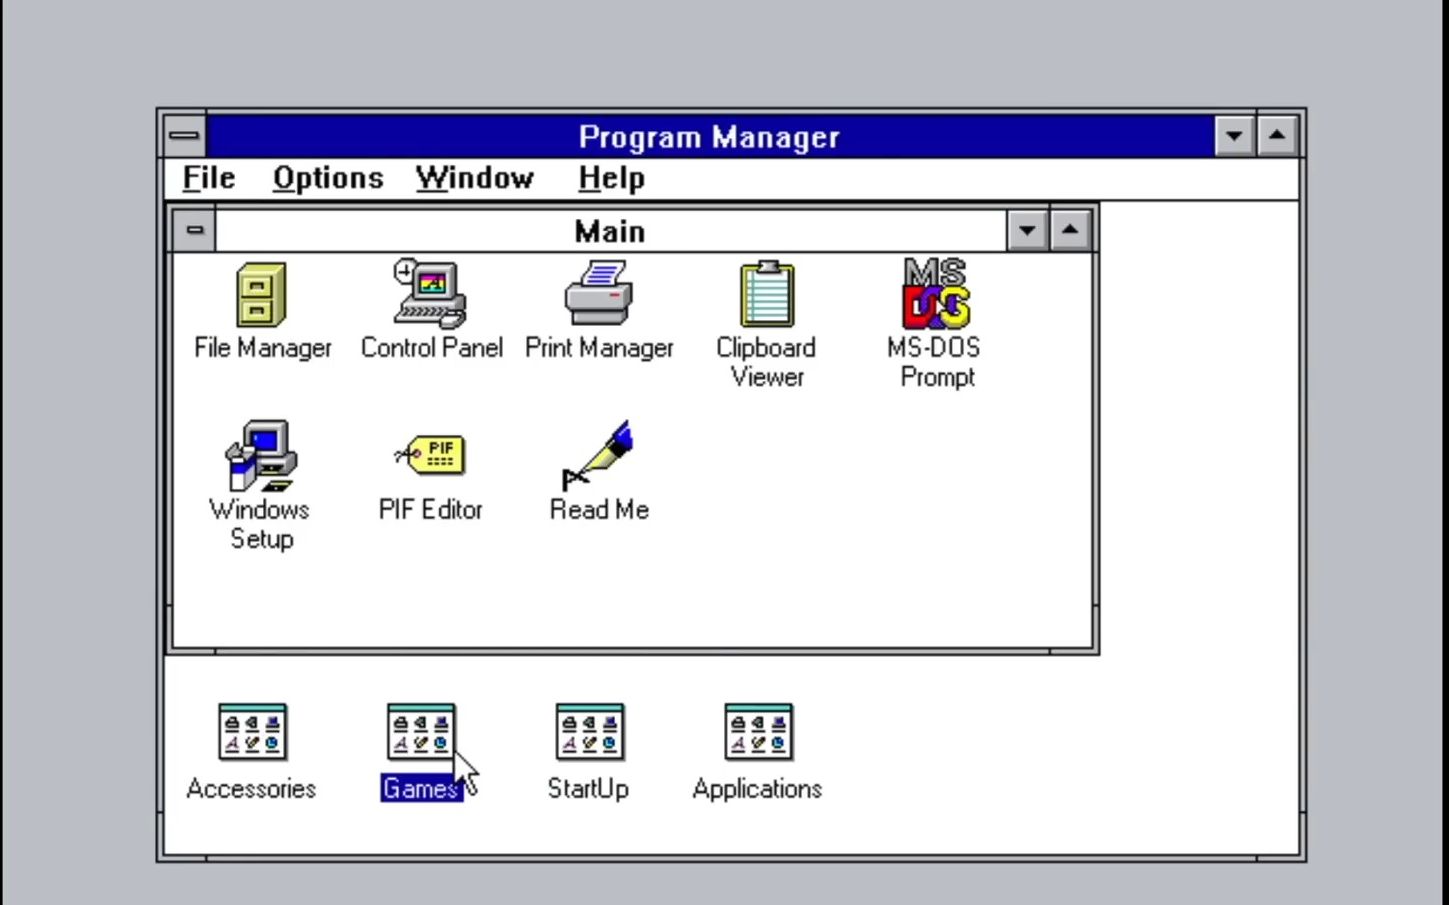Open the Clipboard Viewer icon

point(767,294)
